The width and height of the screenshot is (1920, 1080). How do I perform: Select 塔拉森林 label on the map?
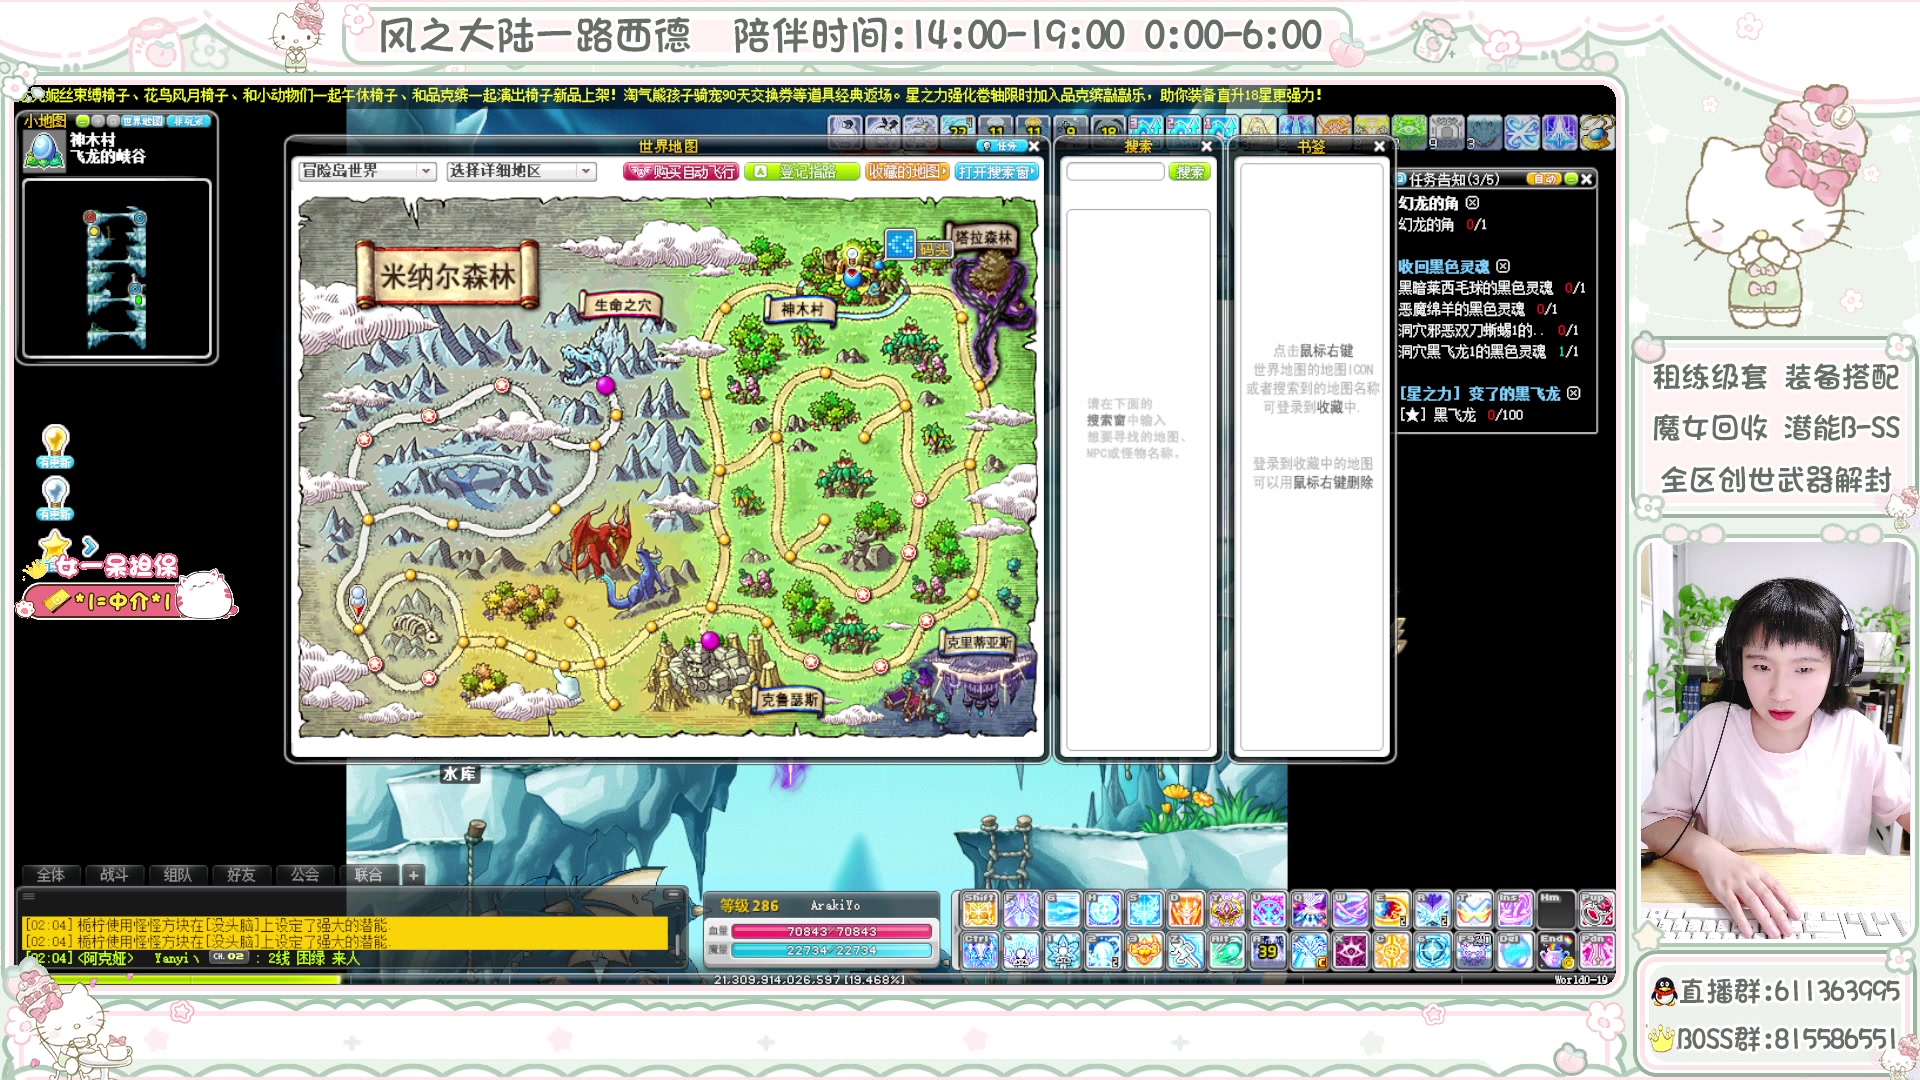[x=984, y=237]
